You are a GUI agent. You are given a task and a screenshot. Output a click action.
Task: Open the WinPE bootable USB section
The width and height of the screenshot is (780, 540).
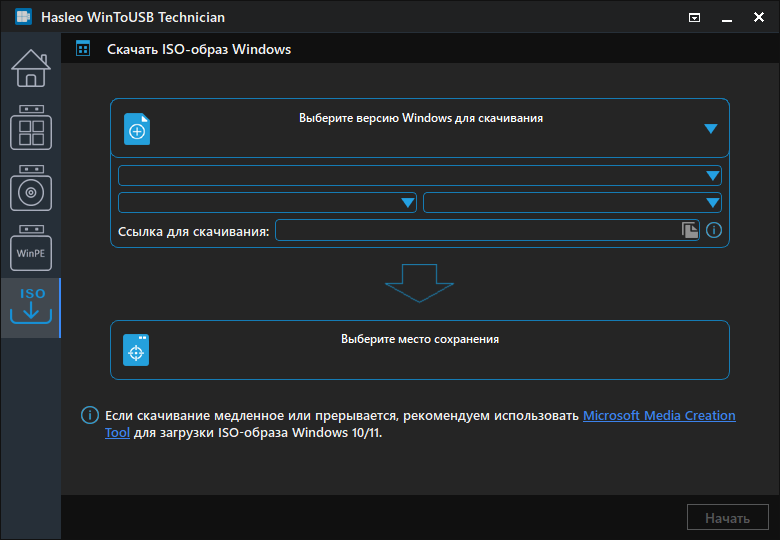pyautogui.click(x=30, y=248)
